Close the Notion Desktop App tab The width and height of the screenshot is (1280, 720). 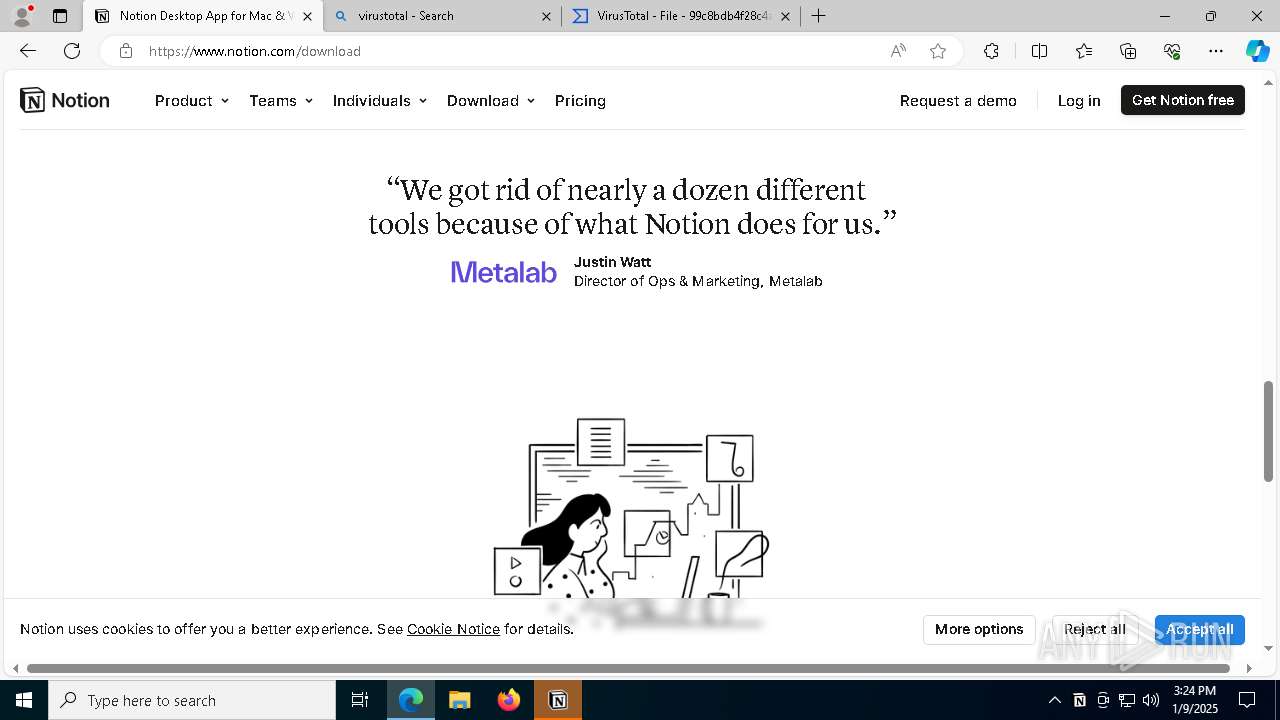[x=307, y=16]
